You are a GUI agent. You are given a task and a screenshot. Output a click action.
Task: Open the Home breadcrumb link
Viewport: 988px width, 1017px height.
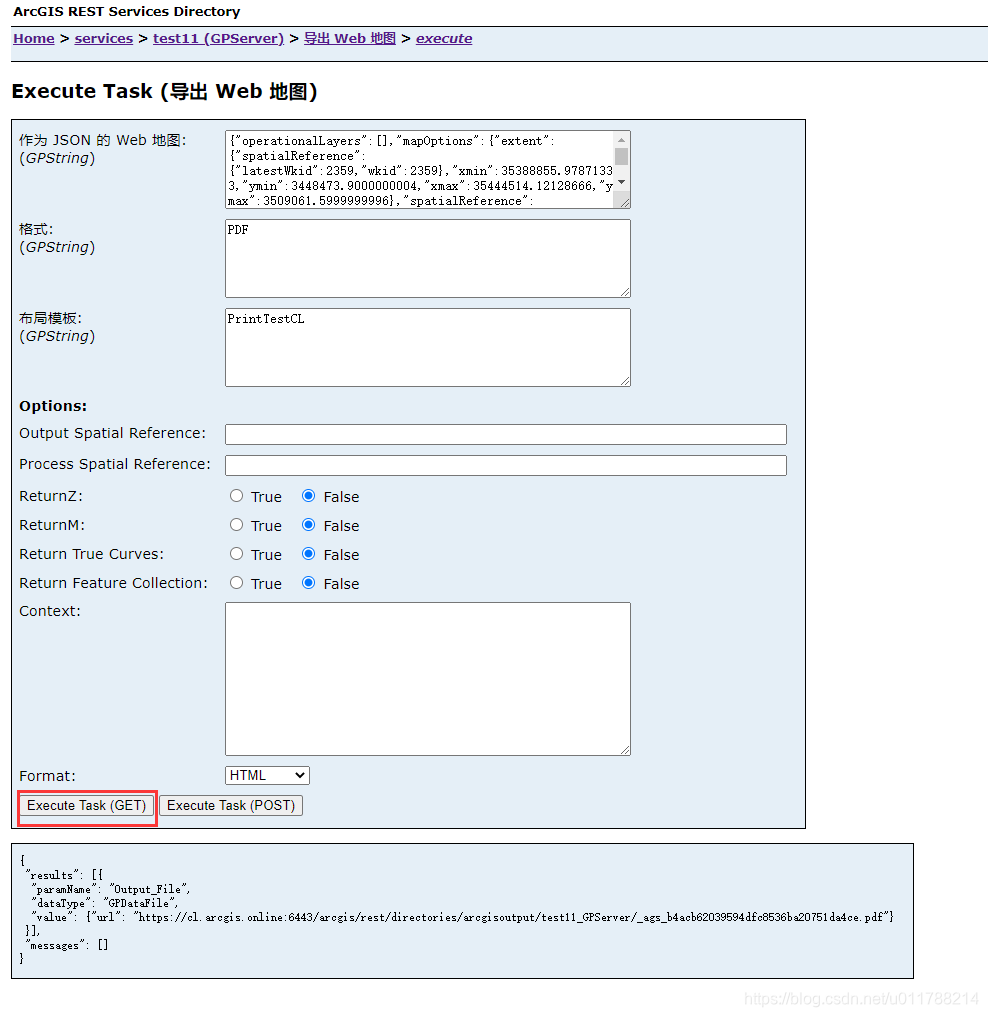point(33,38)
